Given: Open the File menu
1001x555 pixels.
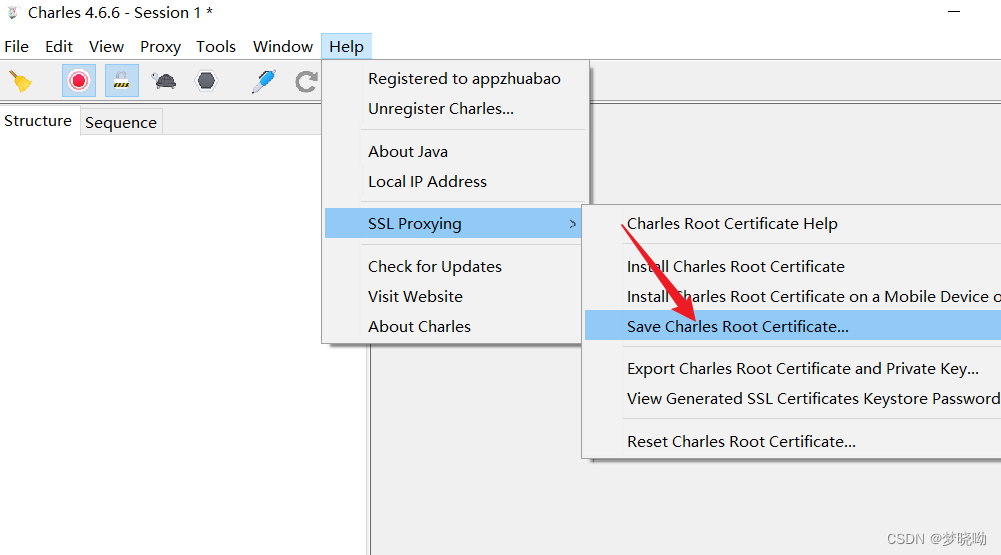Looking at the screenshot, I should (x=17, y=47).
